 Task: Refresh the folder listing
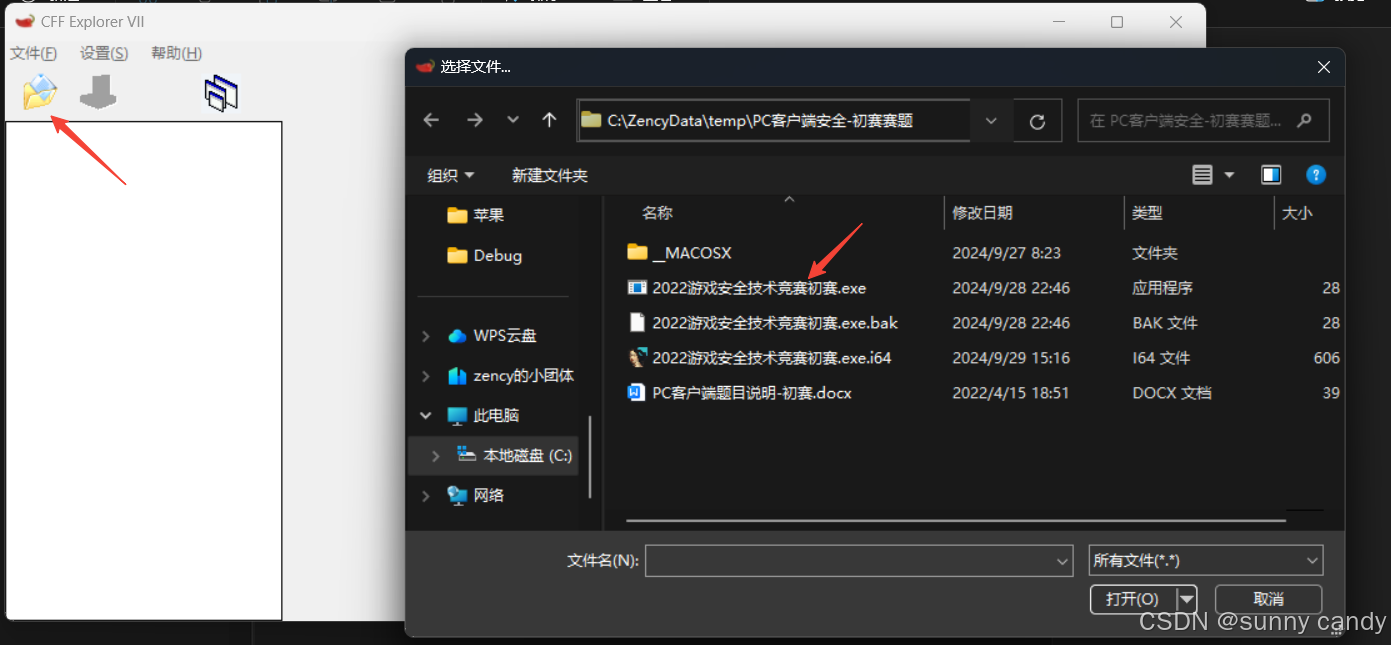coord(1037,121)
